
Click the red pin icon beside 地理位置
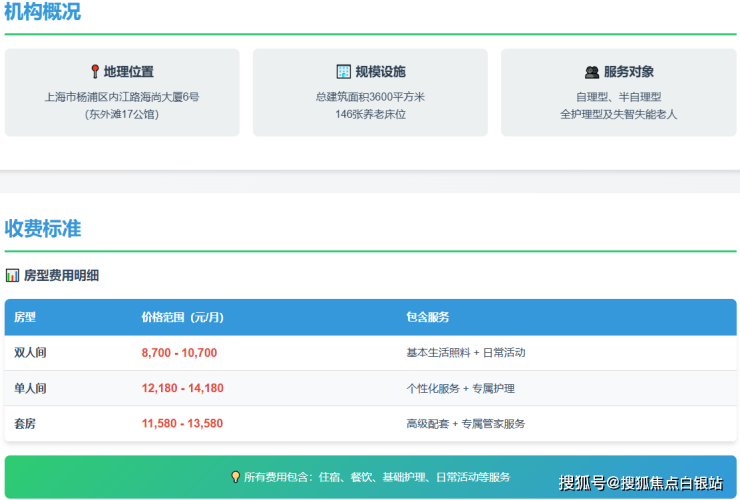95,72
